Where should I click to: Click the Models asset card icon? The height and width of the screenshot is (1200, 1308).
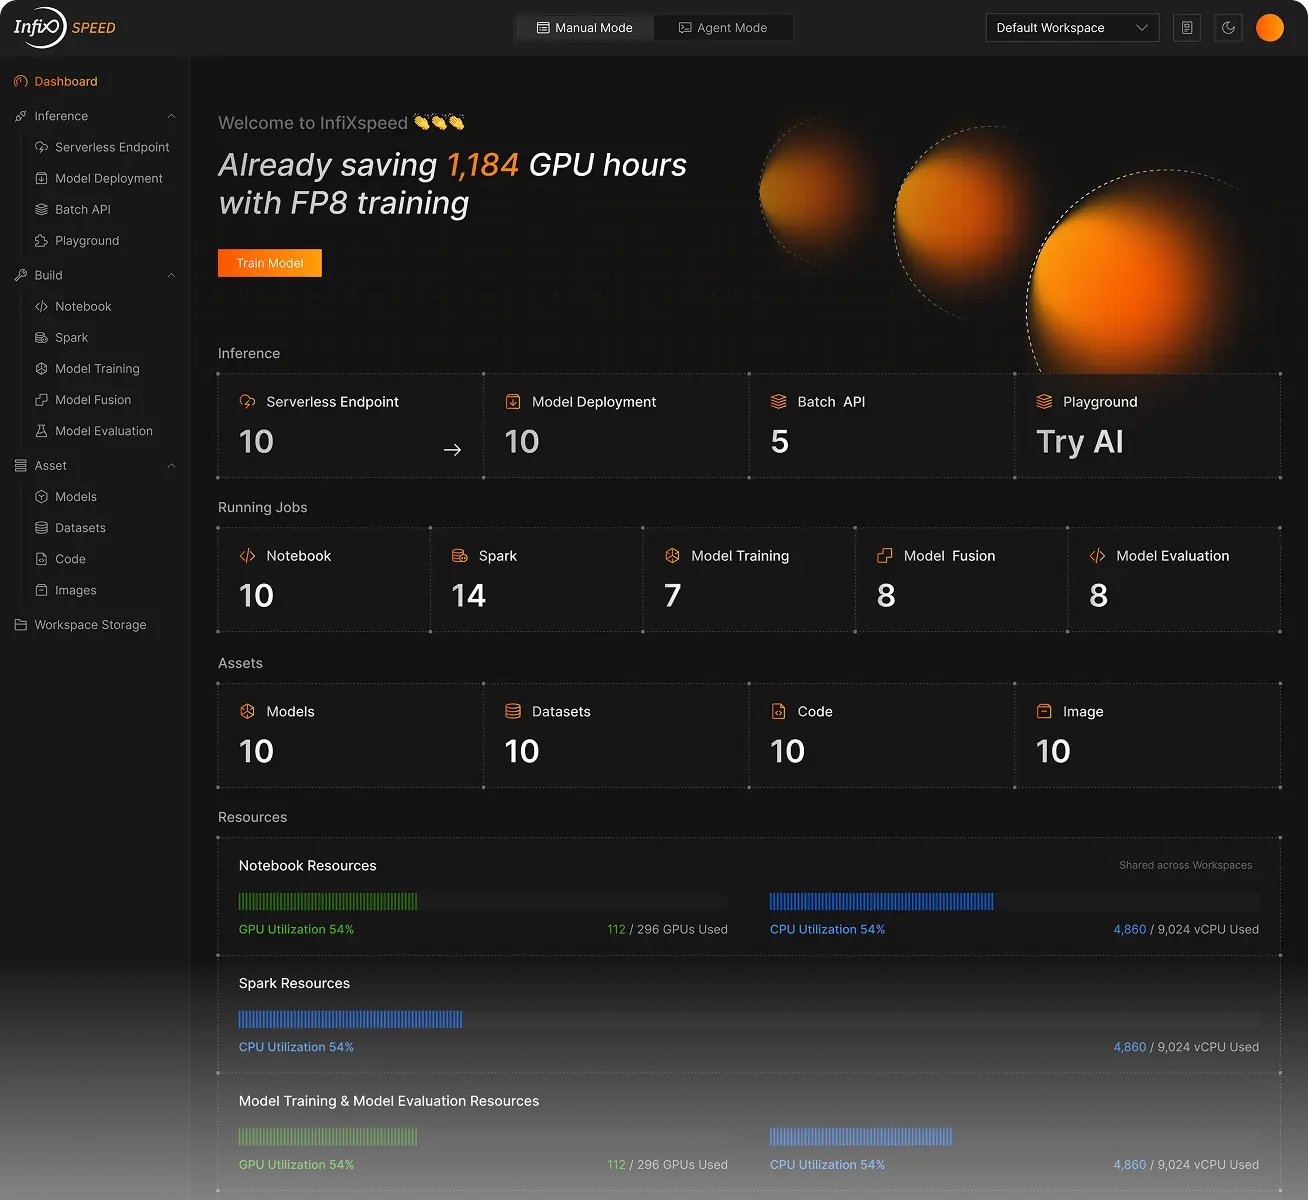coord(247,712)
